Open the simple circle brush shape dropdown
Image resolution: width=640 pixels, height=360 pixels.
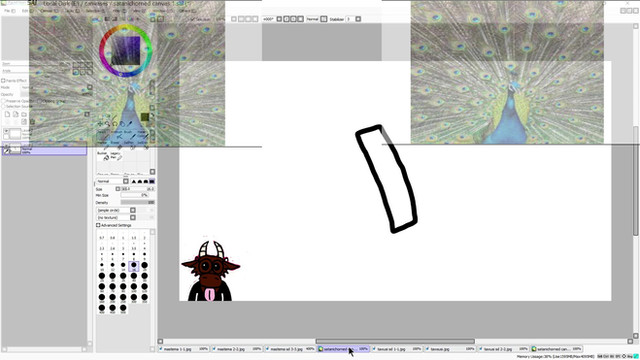(x=133, y=210)
